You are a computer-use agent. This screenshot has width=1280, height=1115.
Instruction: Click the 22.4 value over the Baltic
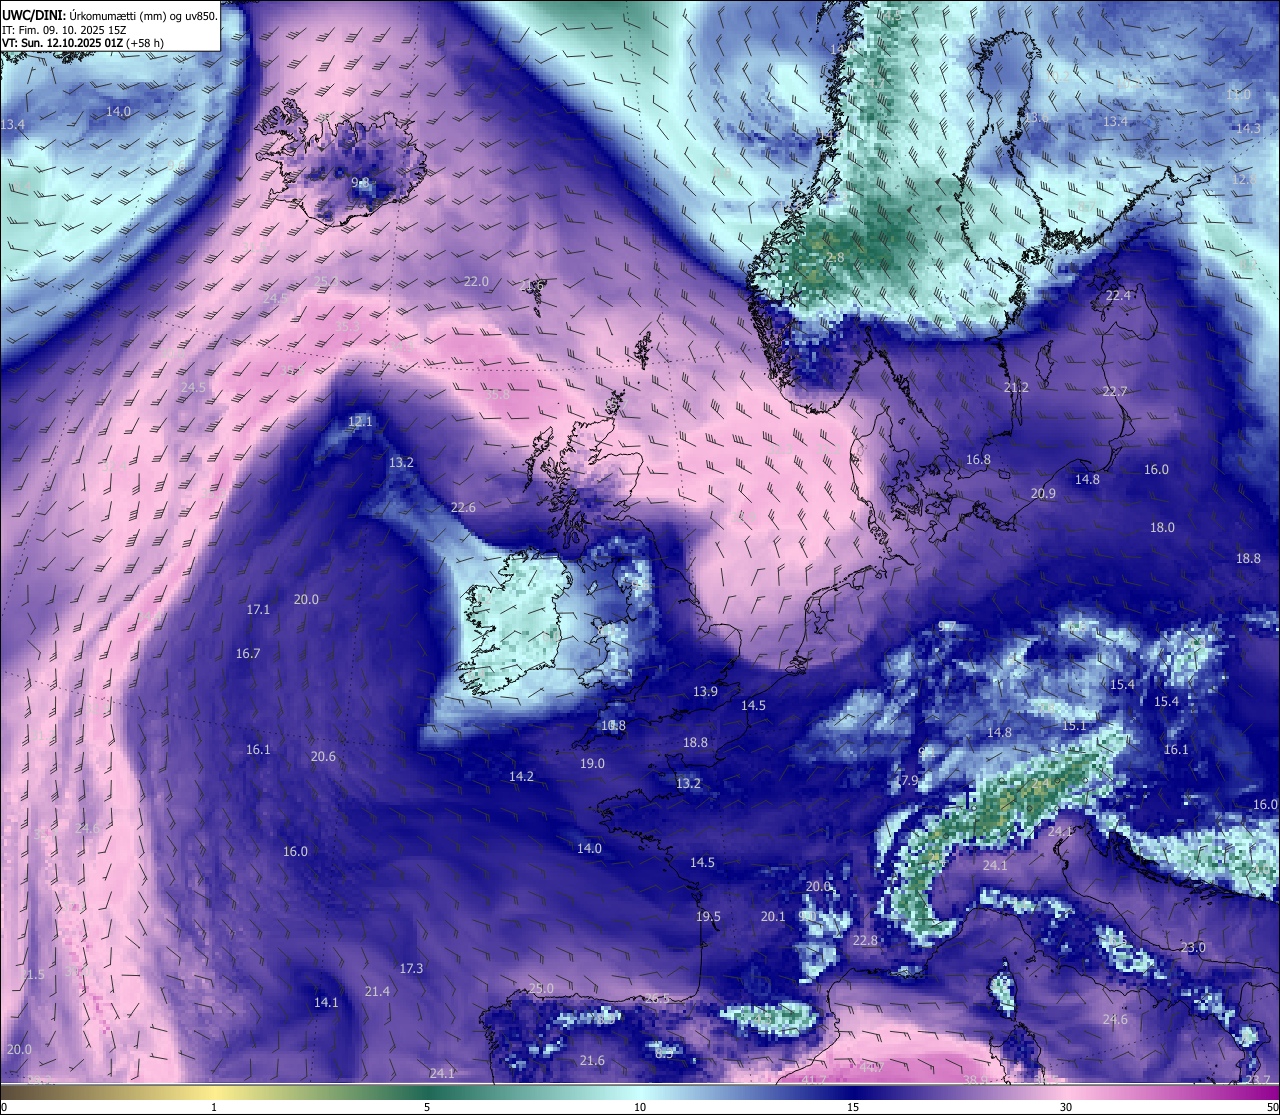(x=1118, y=296)
